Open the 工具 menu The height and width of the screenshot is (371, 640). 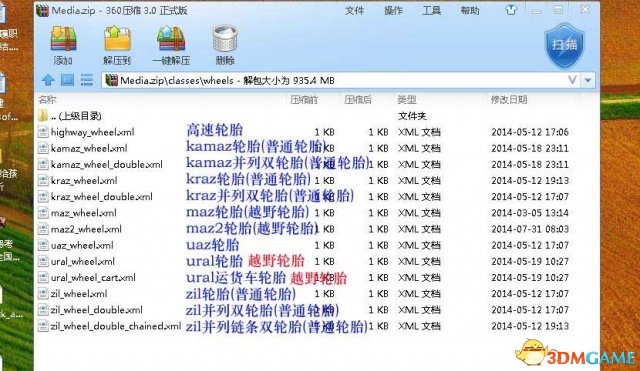coord(431,11)
